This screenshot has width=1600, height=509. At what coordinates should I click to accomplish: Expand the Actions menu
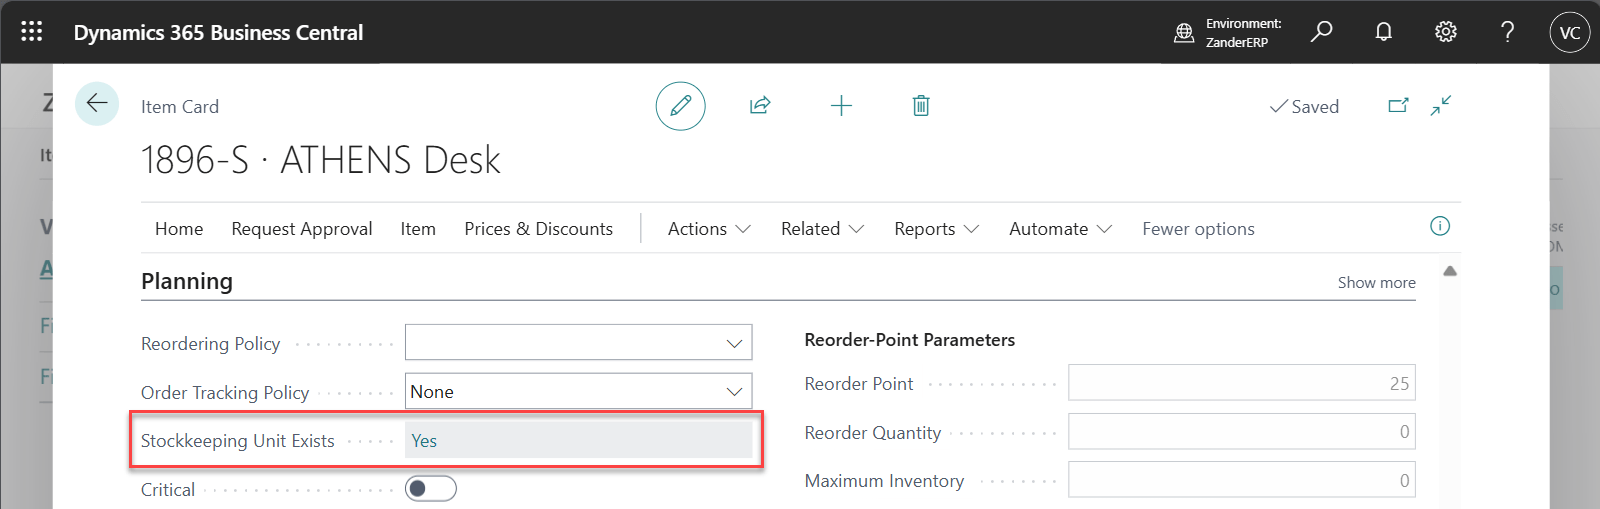pos(709,229)
